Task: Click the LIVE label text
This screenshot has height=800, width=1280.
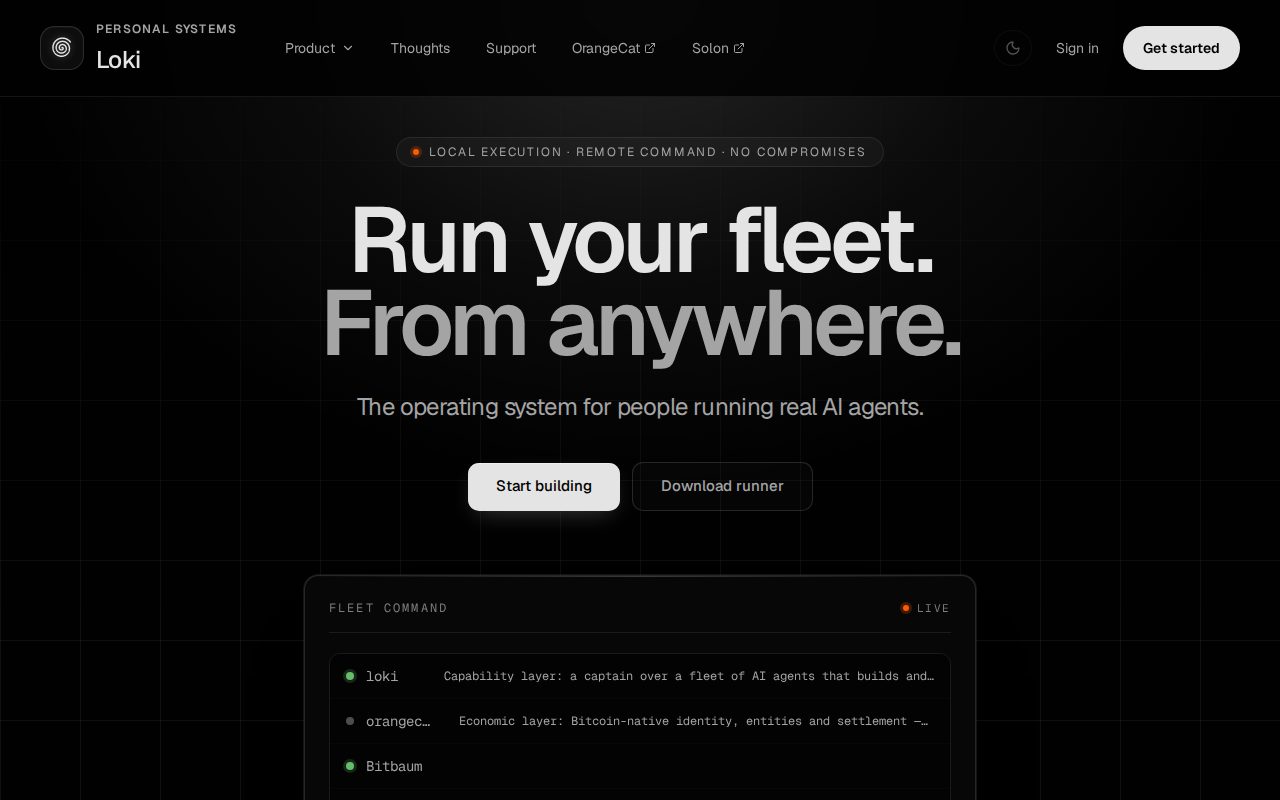Action: (933, 608)
